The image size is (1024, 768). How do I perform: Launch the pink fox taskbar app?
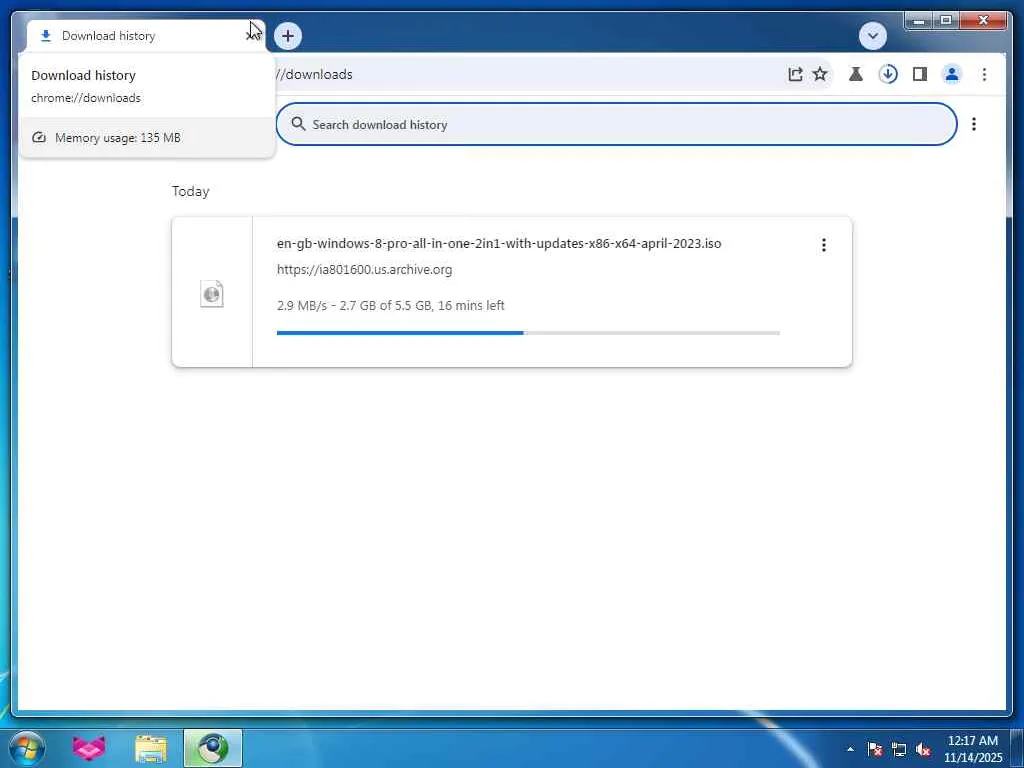click(89, 748)
